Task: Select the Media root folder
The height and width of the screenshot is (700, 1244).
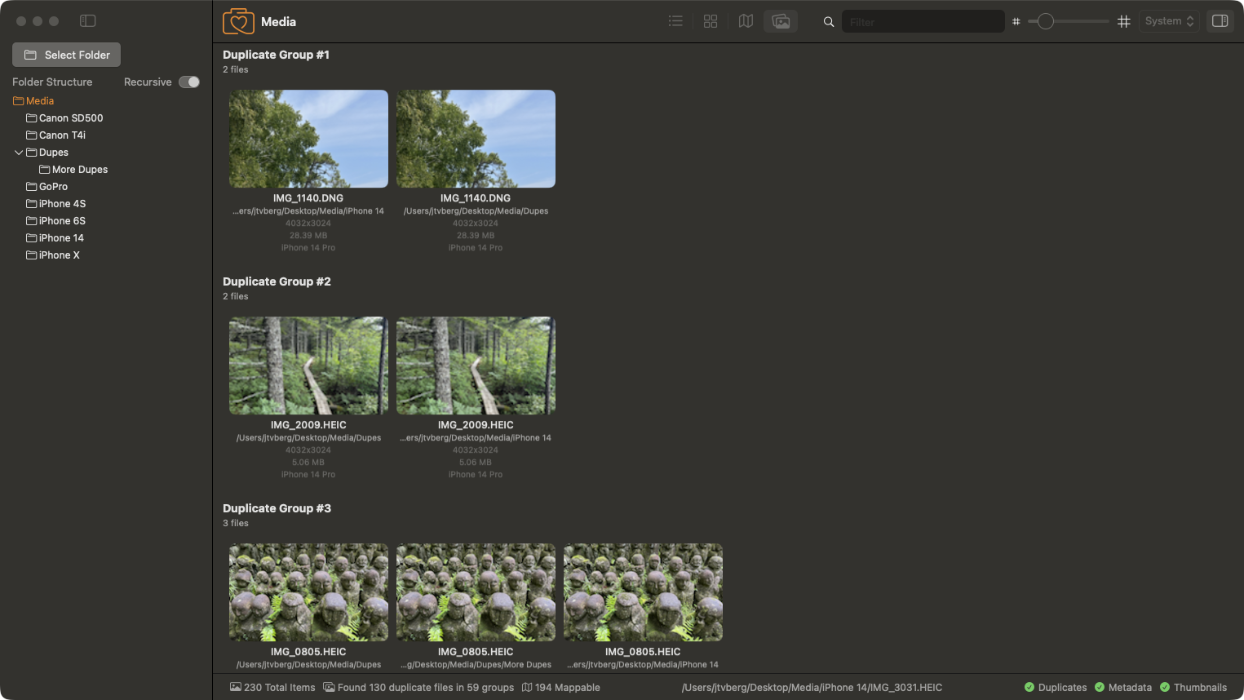Action: tap(41, 100)
